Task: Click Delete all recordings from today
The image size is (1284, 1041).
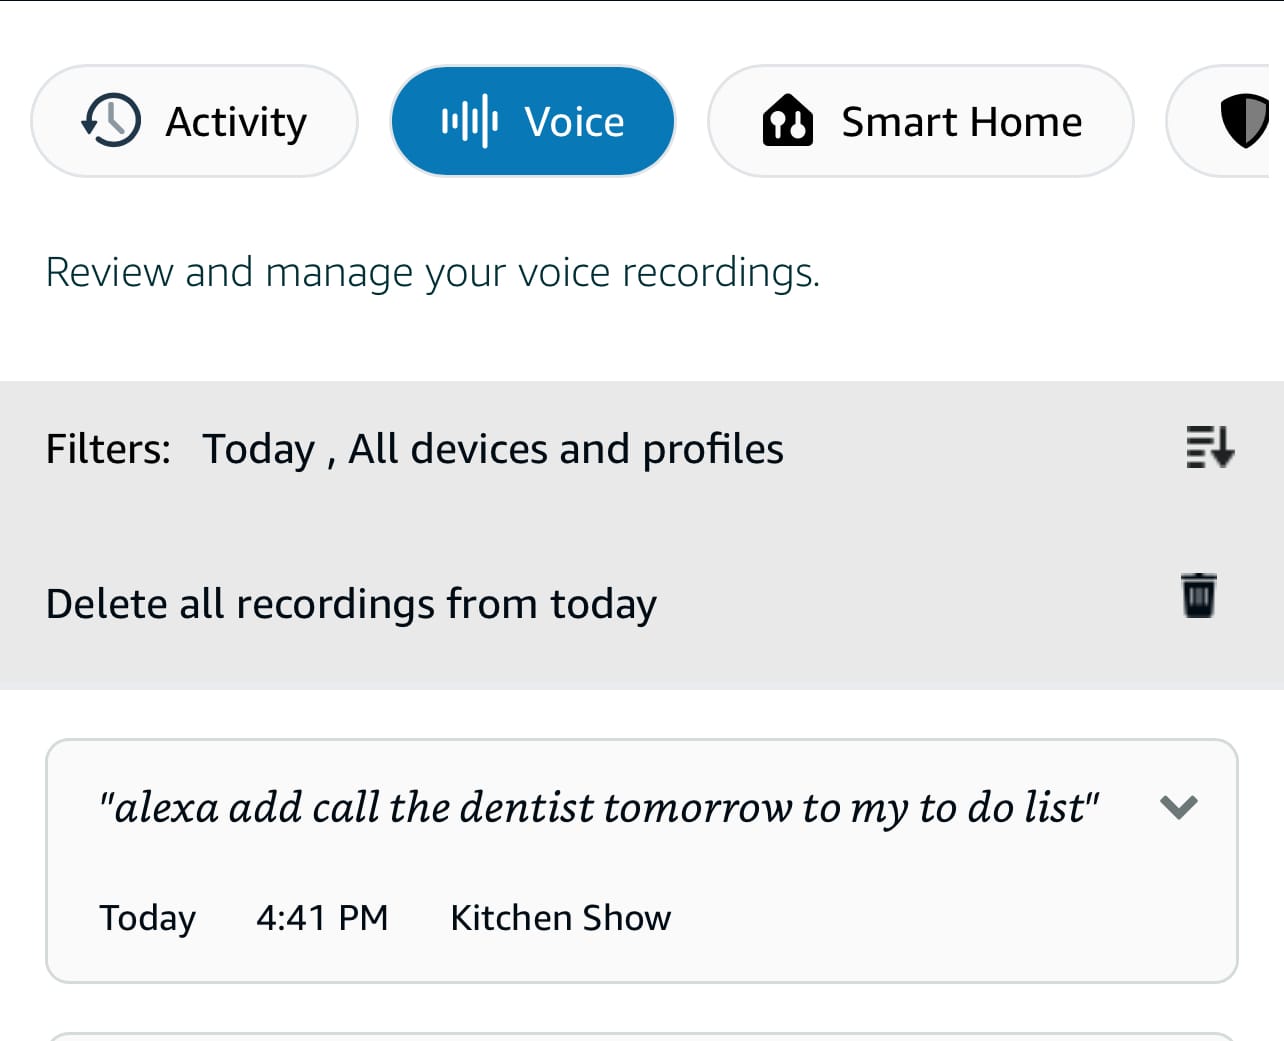Action: tap(351, 603)
